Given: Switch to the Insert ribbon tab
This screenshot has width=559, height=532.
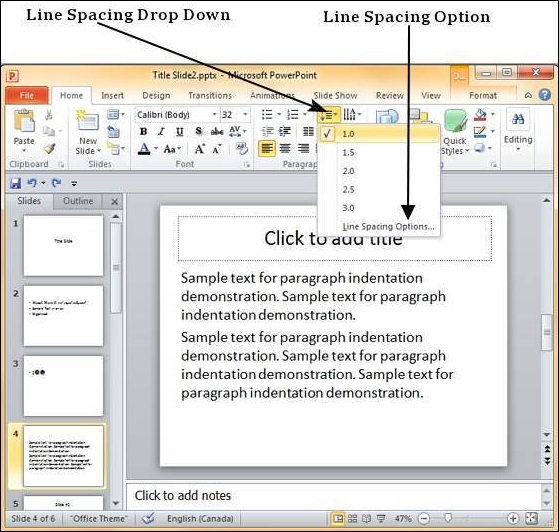Looking at the screenshot, I should point(112,96).
